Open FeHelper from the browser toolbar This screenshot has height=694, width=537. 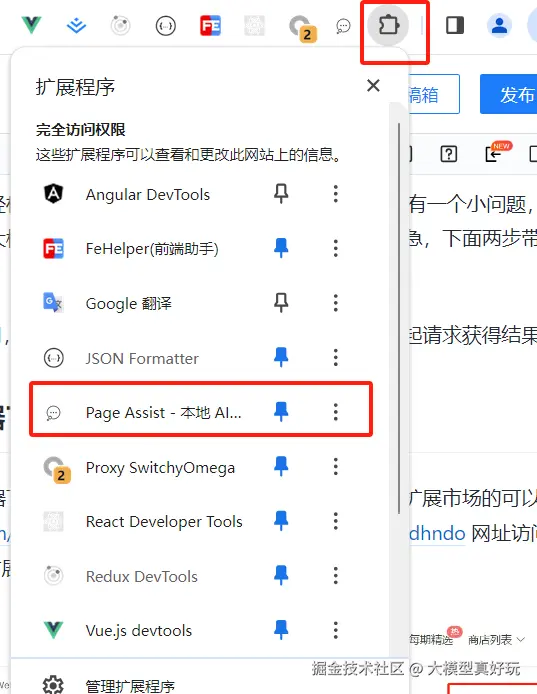[210, 26]
